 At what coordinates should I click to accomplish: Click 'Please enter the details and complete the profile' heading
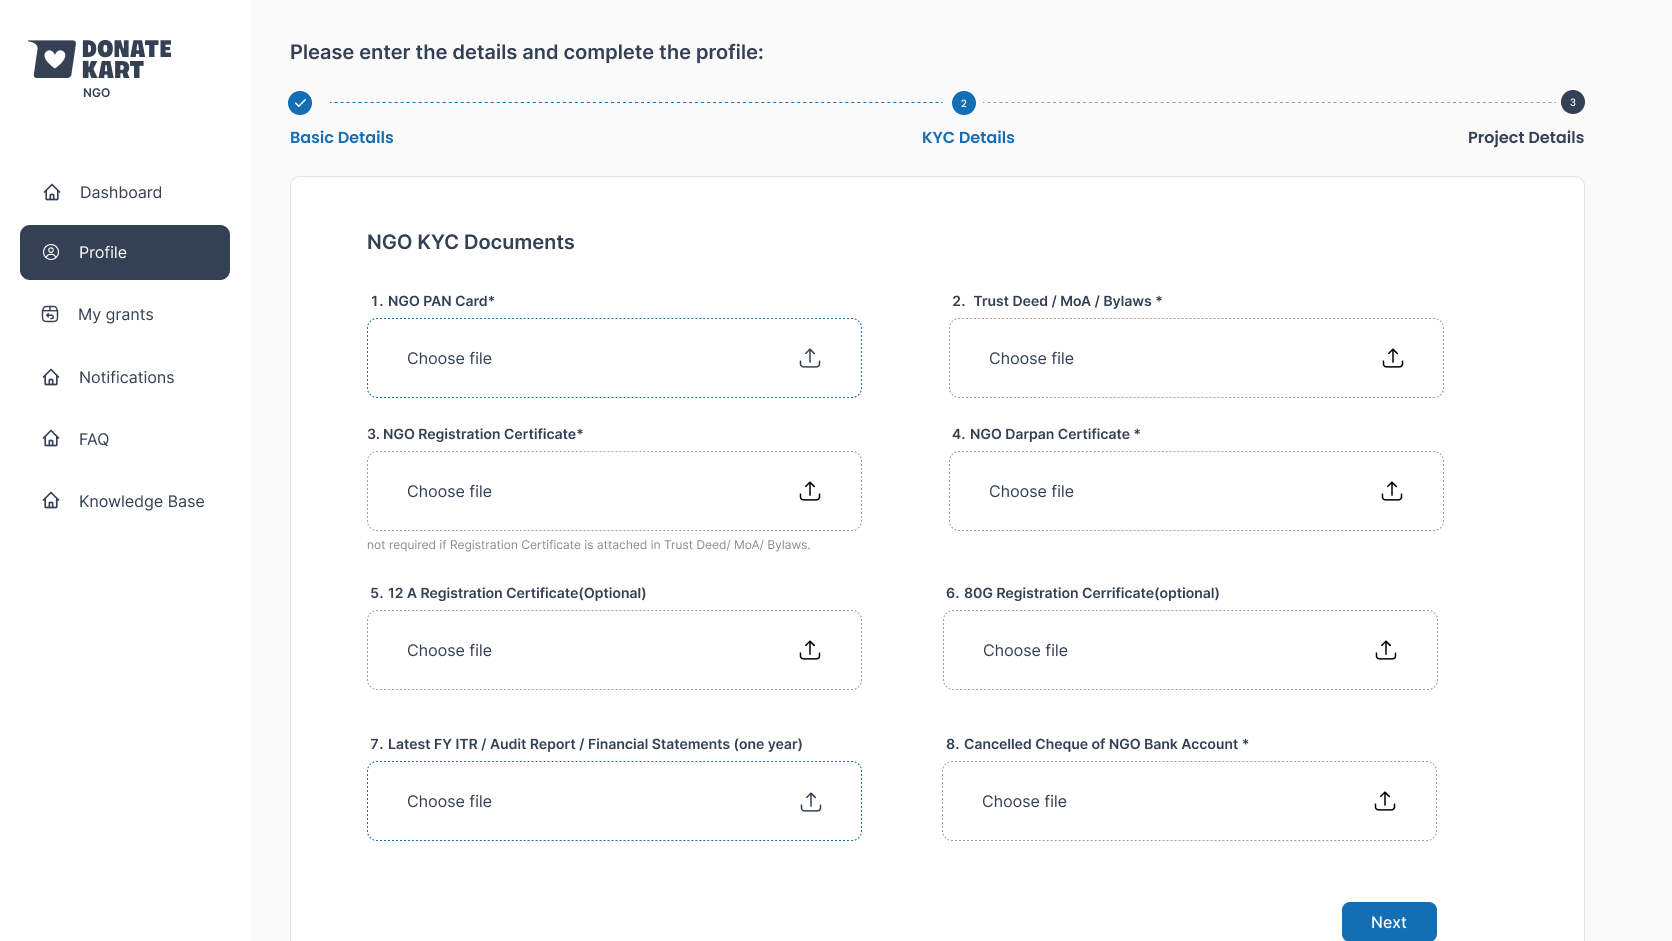tap(527, 52)
